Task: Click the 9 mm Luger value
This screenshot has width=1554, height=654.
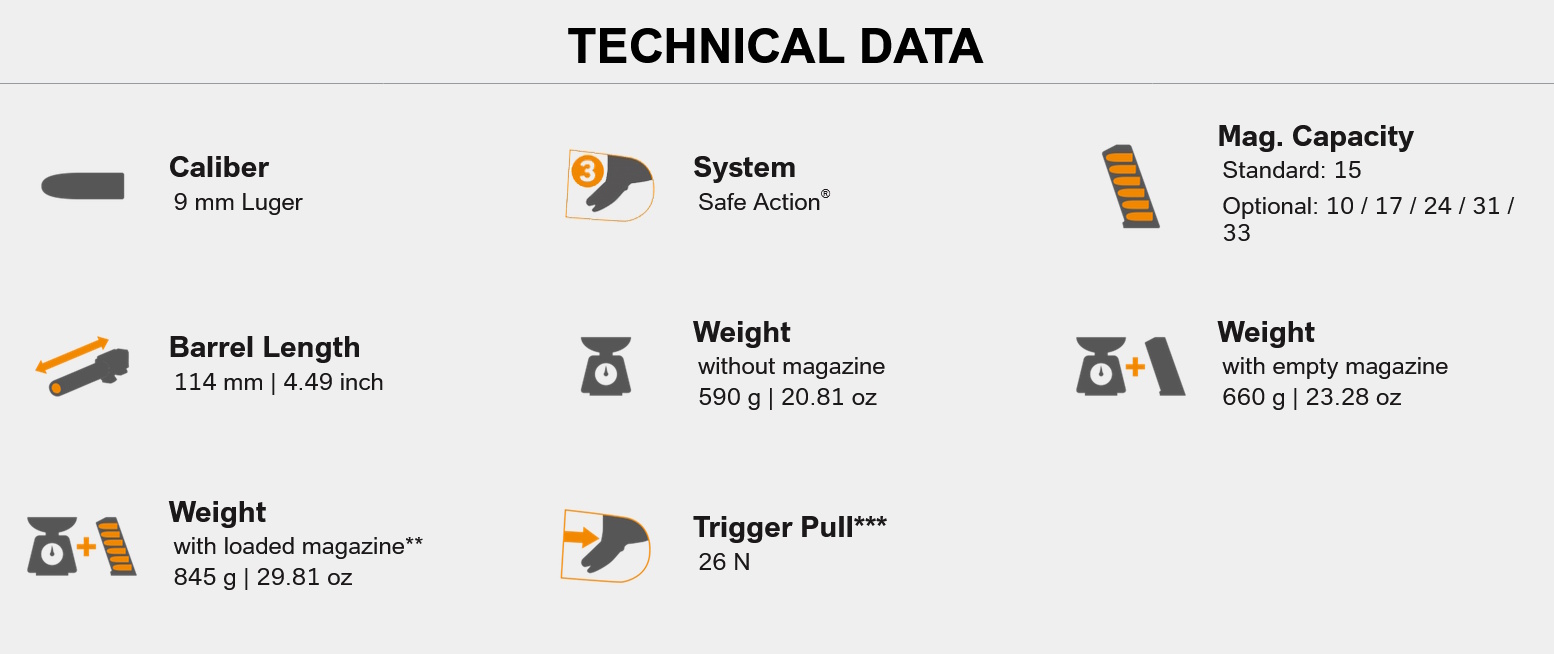Action: pyautogui.click(x=238, y=202)
